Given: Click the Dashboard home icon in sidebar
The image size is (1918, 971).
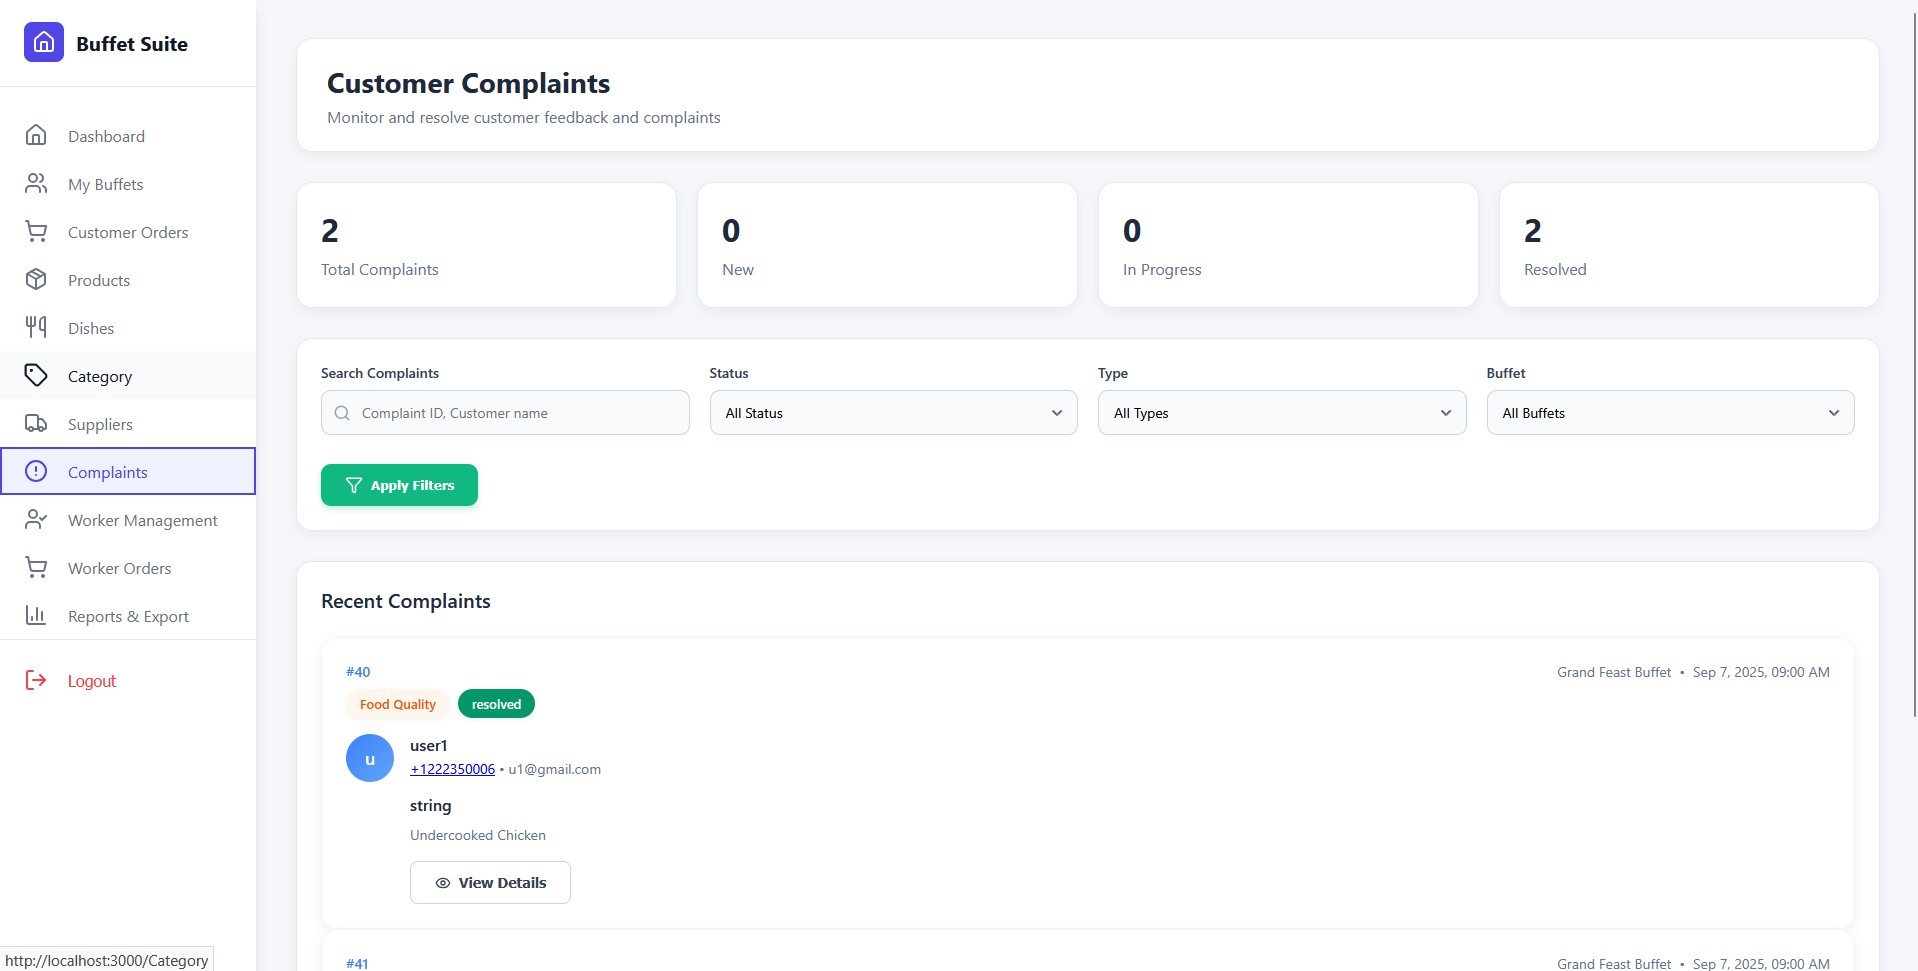Looking at the screenshot, I should pos(36,135).
